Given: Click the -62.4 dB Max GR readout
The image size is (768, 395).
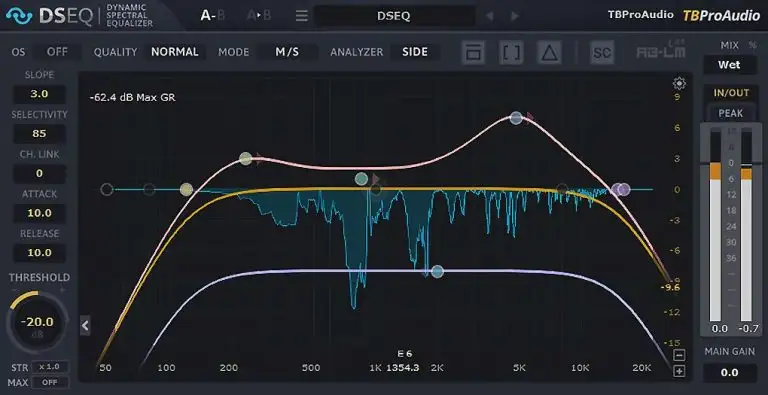Looking at the screenshot, I should click(132, 98).
